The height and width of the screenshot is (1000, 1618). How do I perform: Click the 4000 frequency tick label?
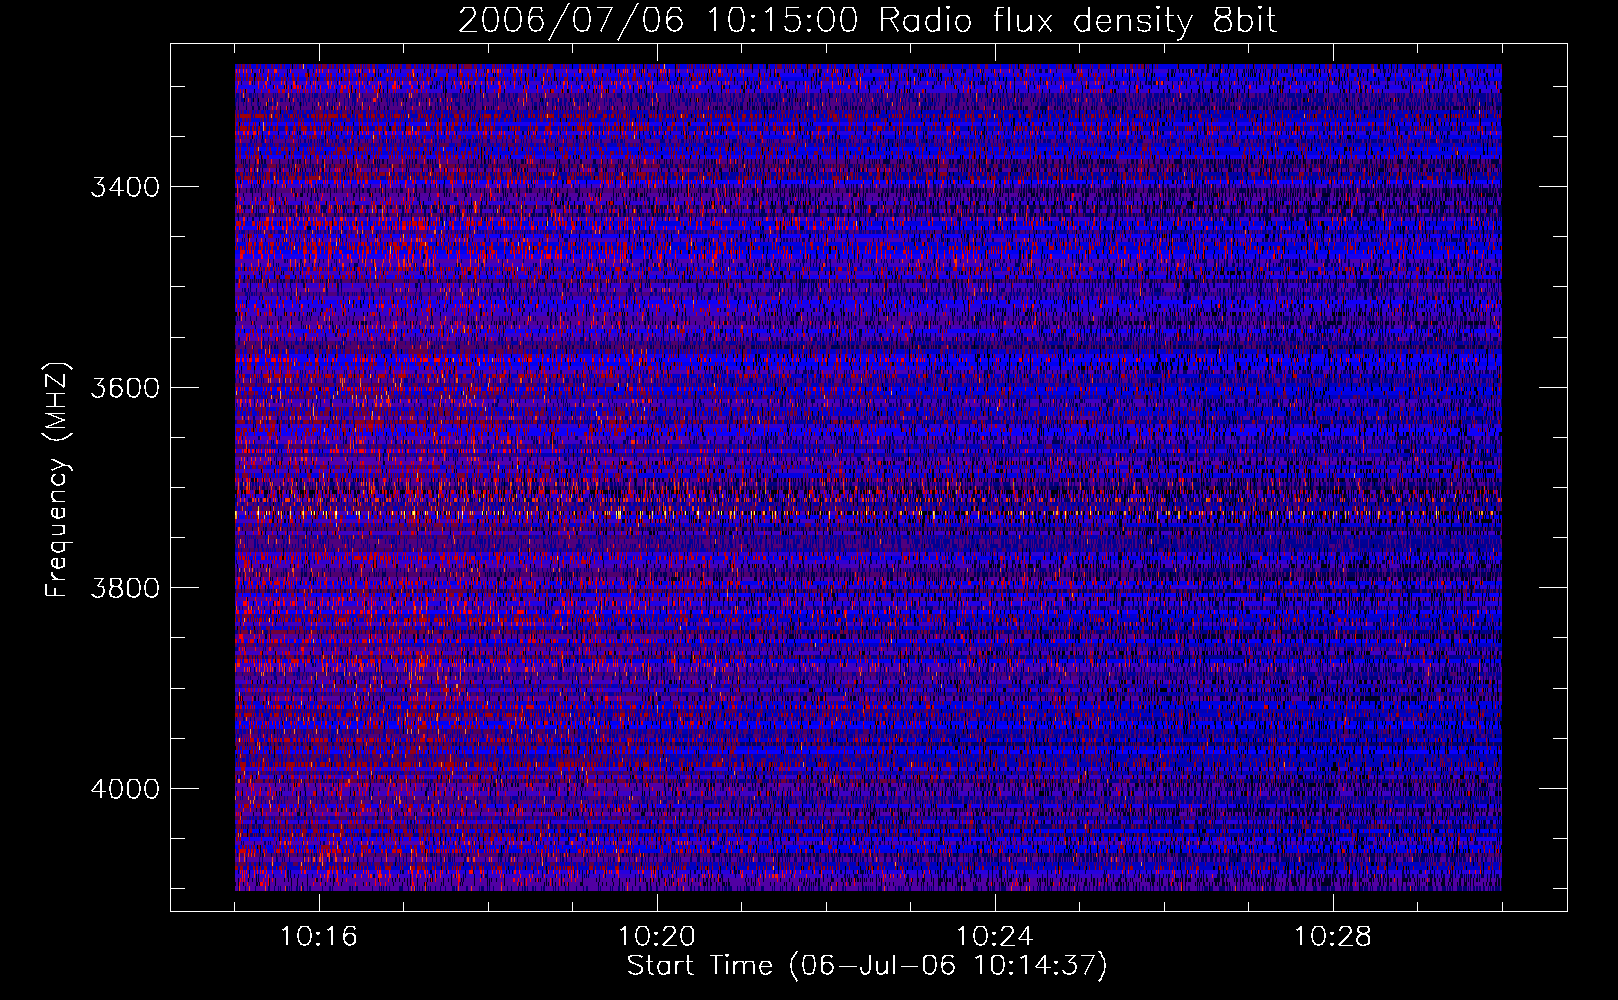(125, 789)
